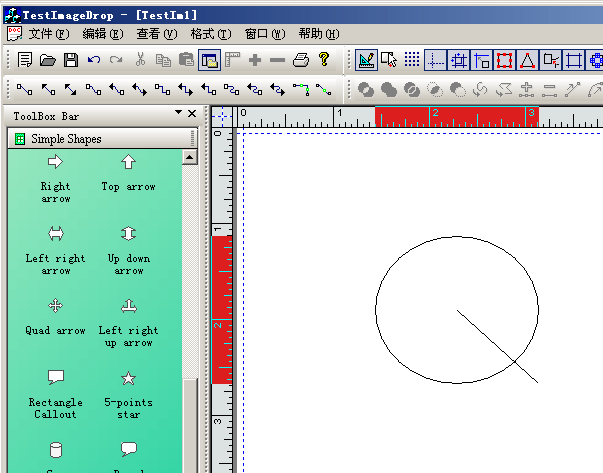Click the Save floppy disk icon
The height and width of the screenshot is (473, 603).
71,60
